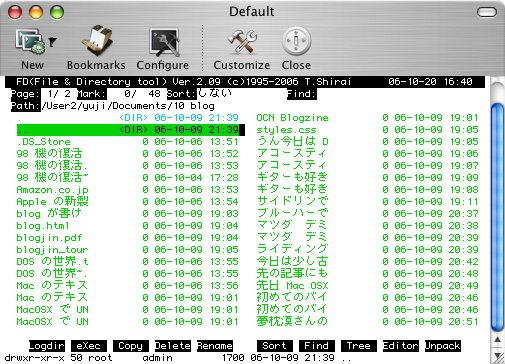Open the Configure toolbar icon

[x=164, y=42]
